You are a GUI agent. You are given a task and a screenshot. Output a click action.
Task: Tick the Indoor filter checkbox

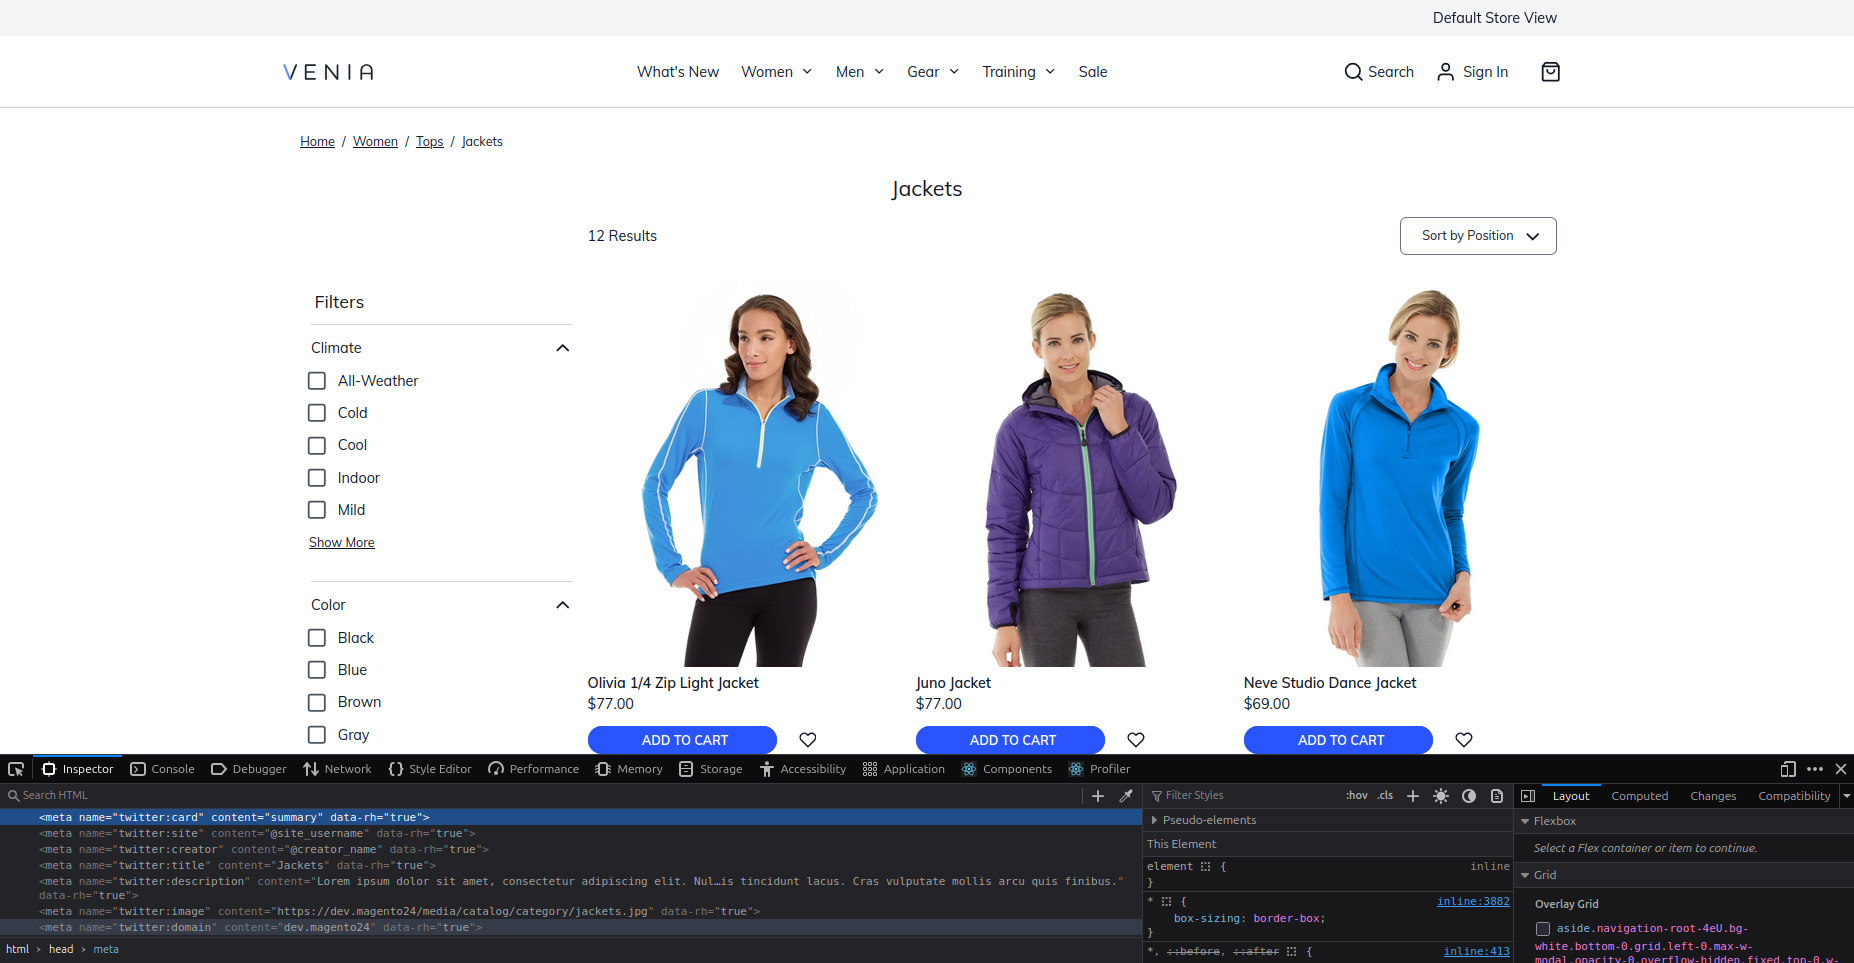coord(317,478)
